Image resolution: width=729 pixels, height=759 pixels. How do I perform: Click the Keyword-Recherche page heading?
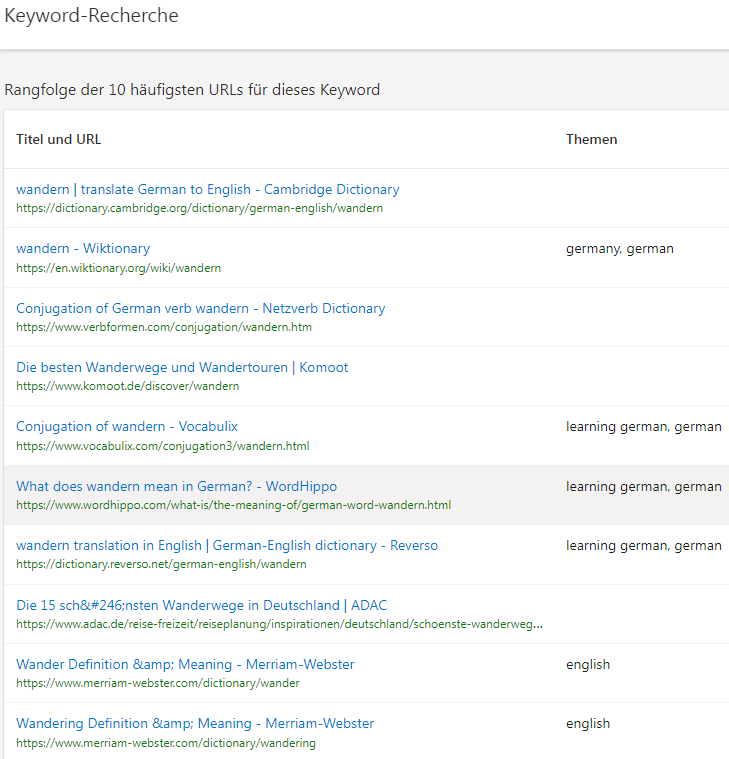coord(92,16)
